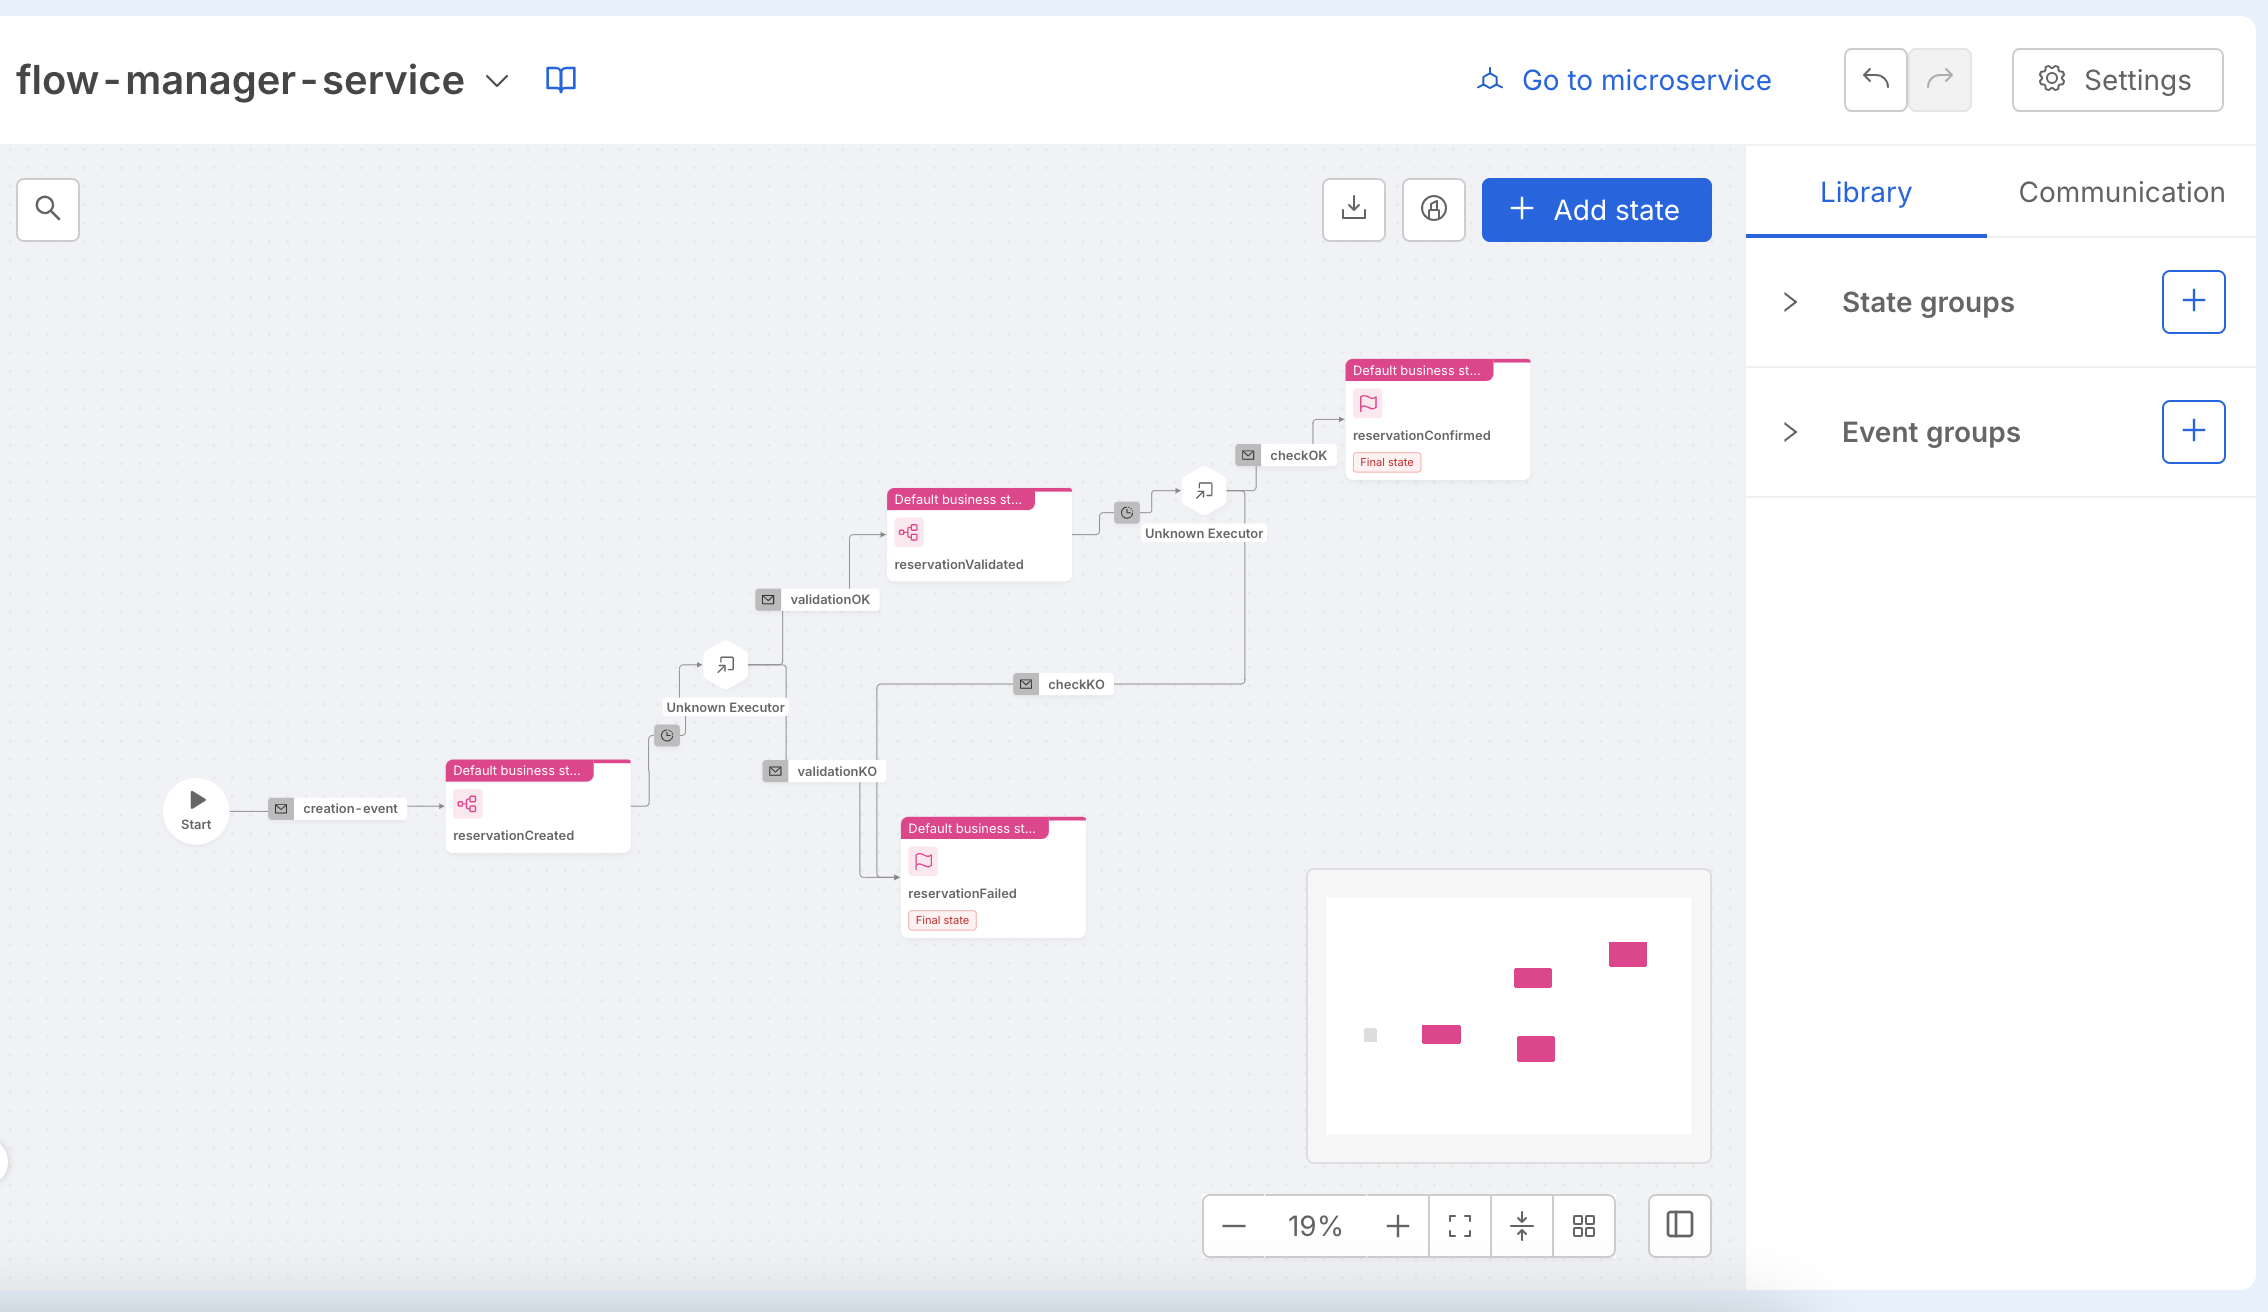This screenshot has height=1312, width=2268.
Task: Switch to the Communication tab
Action: pos(2121,192)
